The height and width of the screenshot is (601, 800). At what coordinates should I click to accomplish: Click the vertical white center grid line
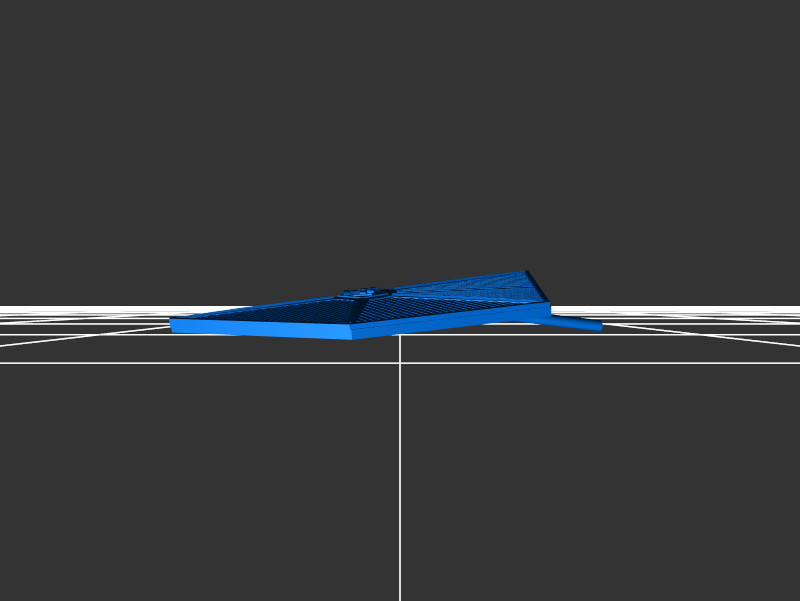400,480
